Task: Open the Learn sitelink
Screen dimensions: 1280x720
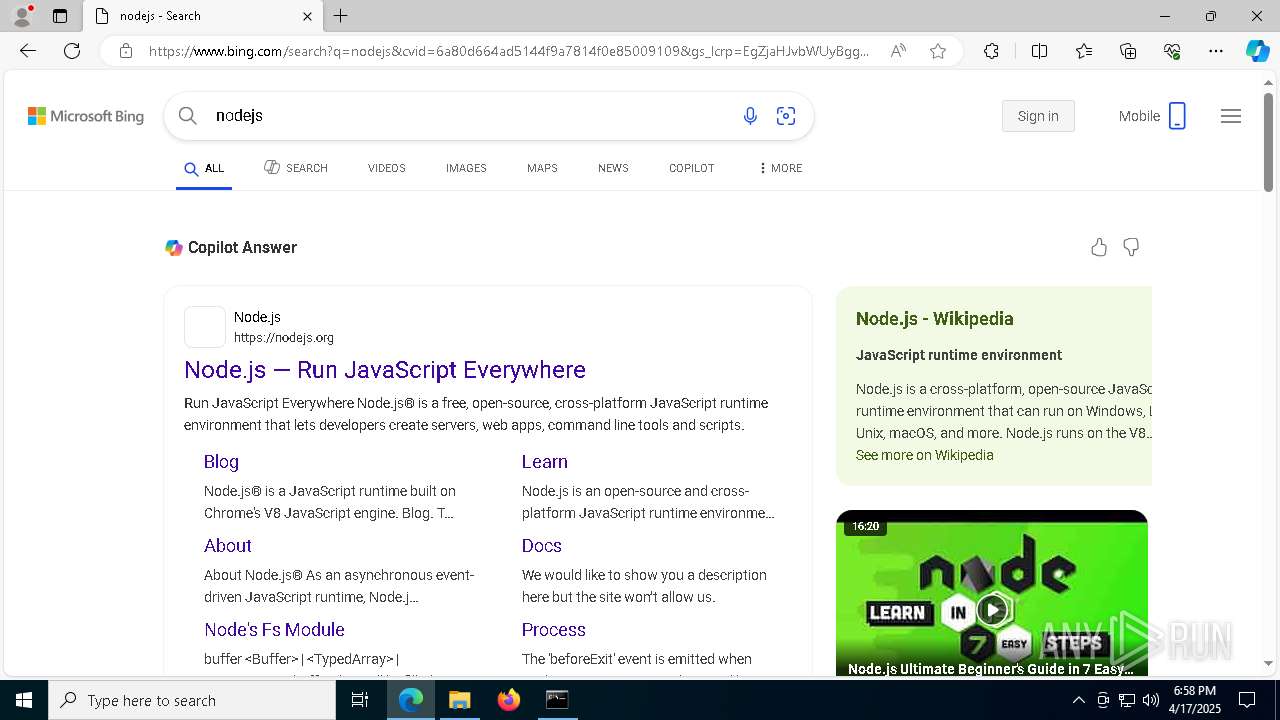Action: pos(544,462)
